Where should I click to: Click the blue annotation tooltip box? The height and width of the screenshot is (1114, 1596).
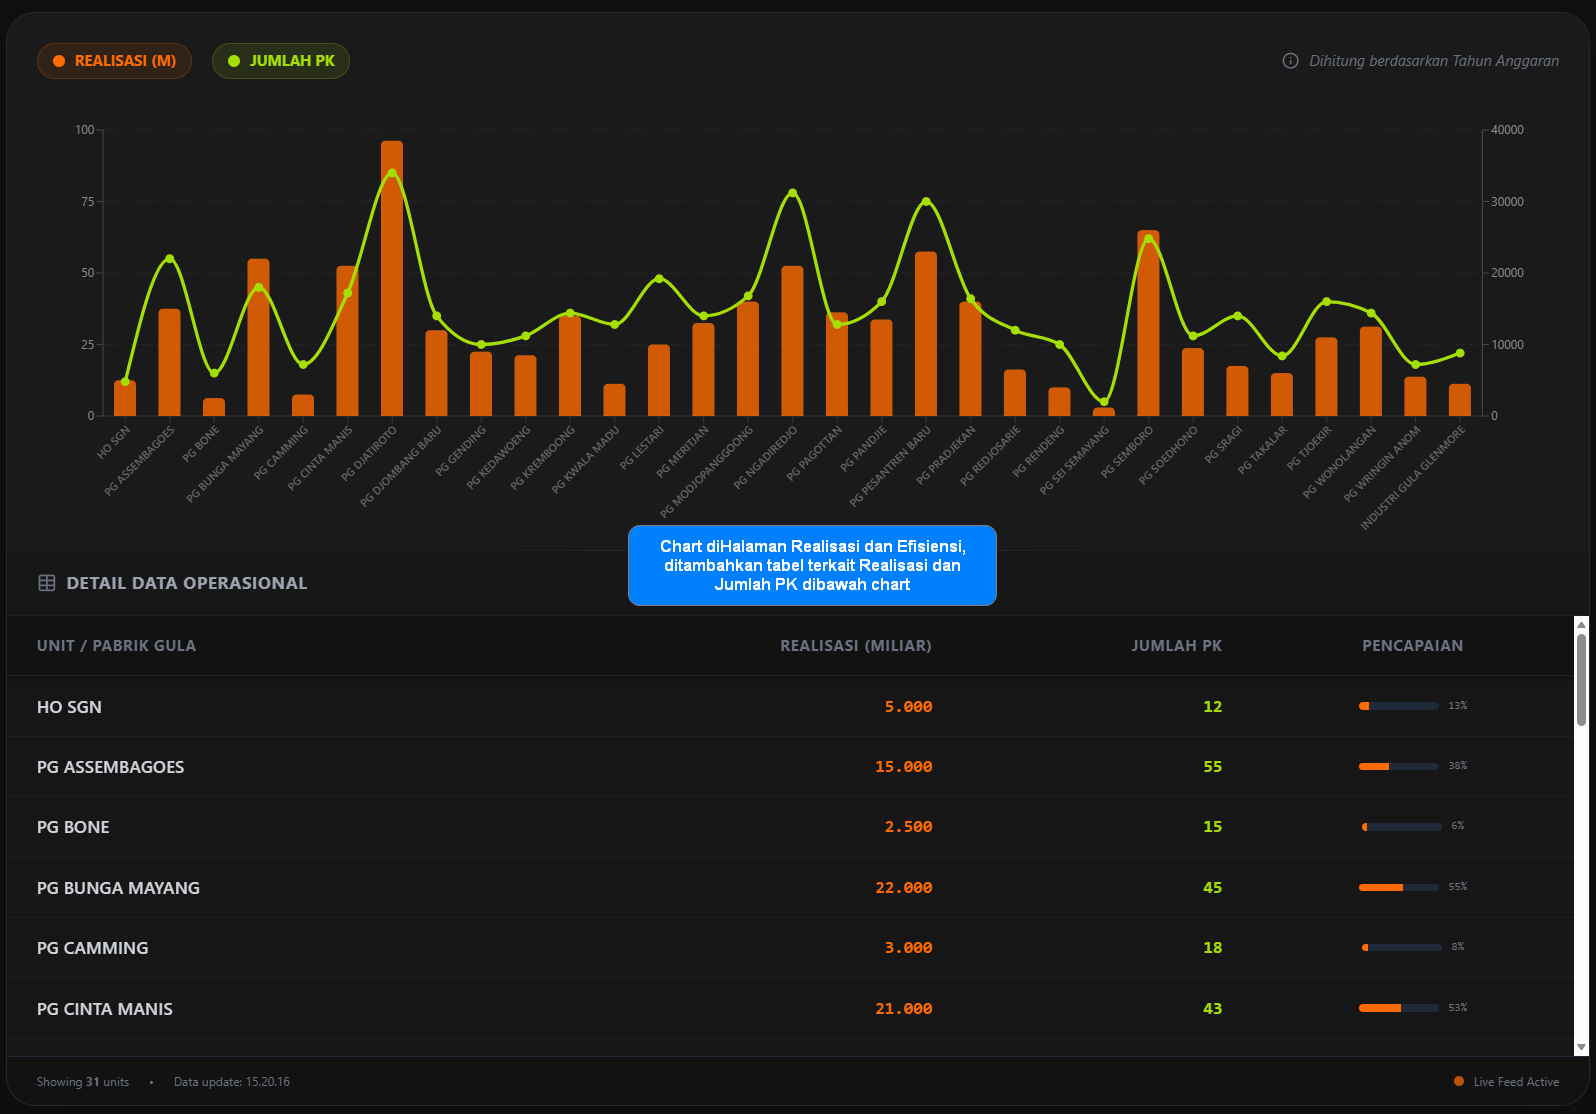tap(812, 565)
